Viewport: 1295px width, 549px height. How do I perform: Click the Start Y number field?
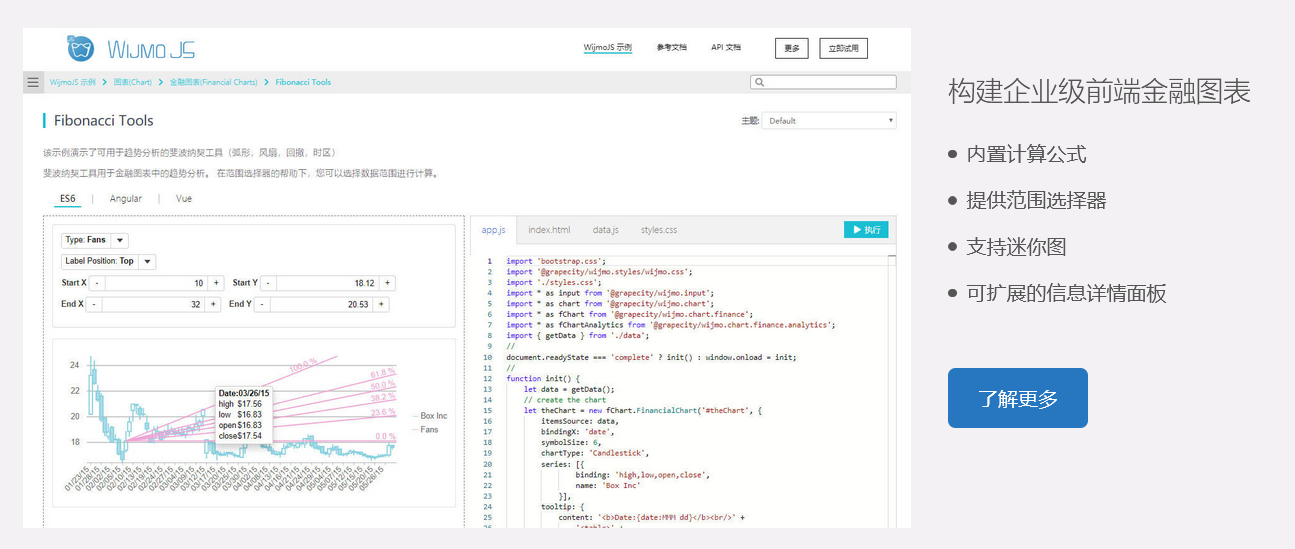328,283
